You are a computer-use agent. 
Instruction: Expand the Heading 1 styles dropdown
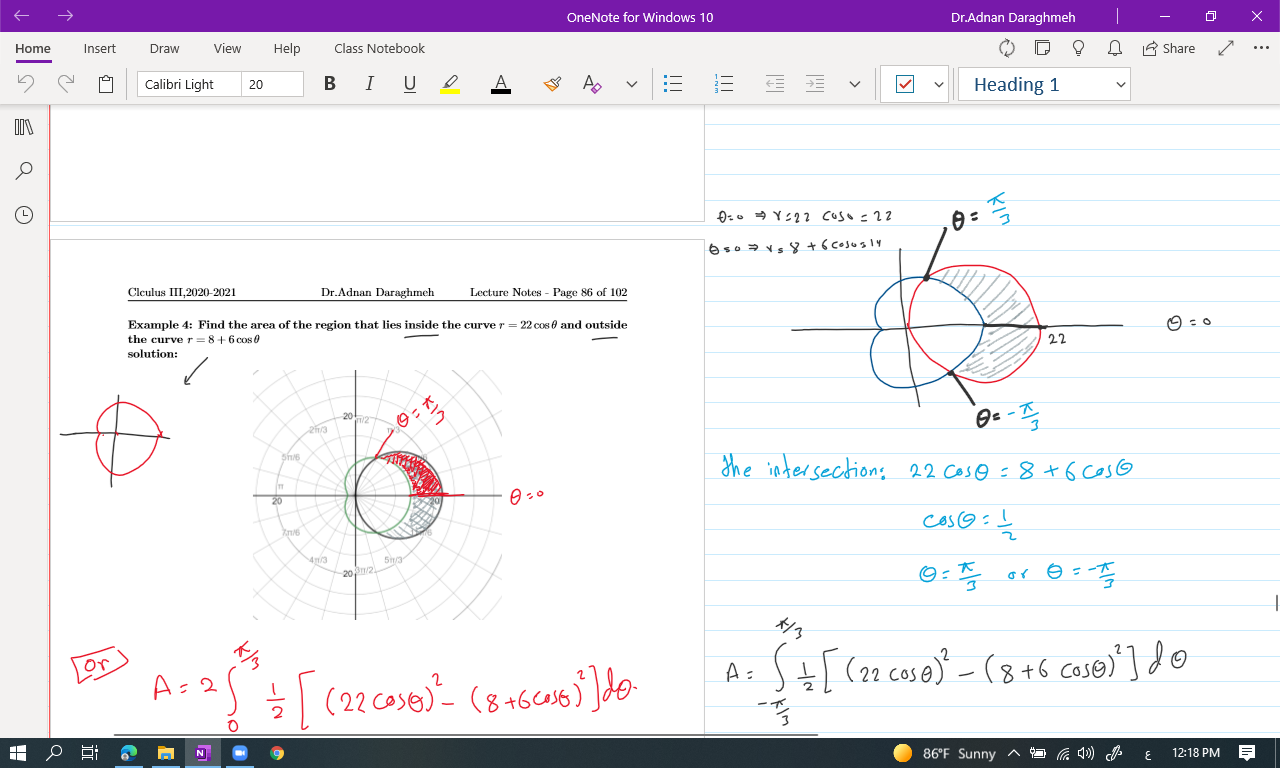tap(1120, 85)
